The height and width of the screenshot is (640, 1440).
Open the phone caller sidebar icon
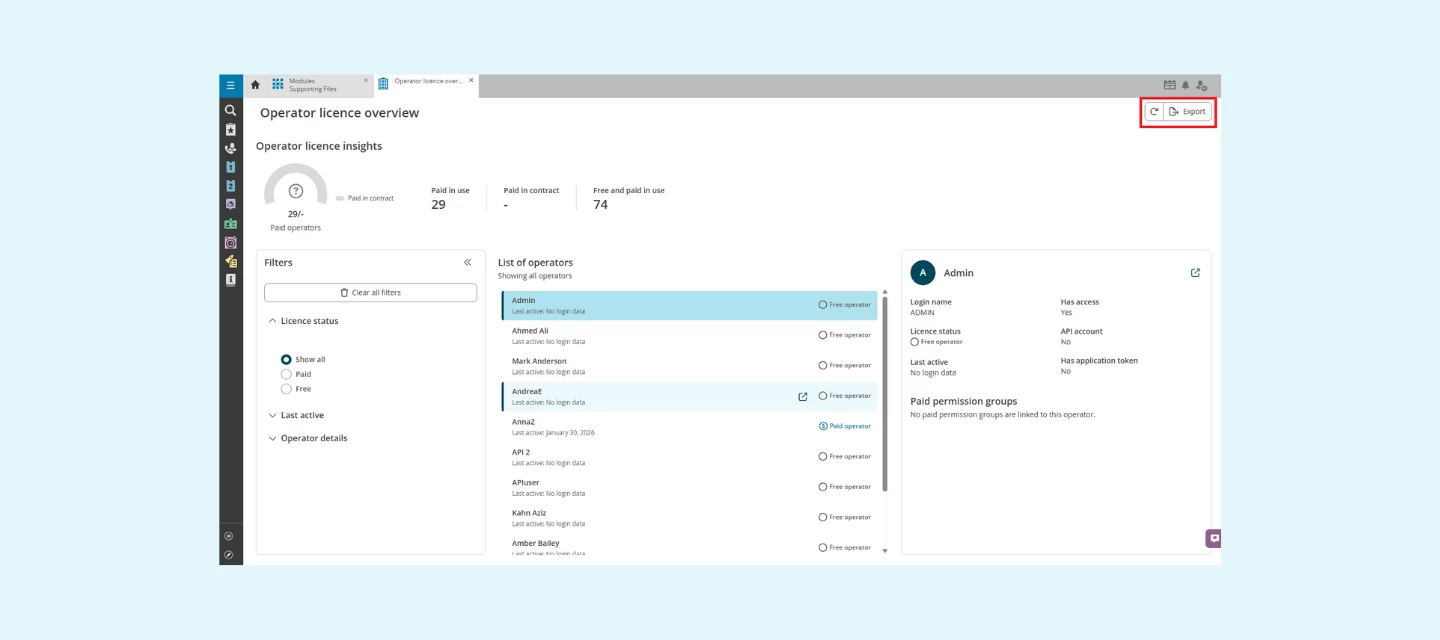[231, 148]
